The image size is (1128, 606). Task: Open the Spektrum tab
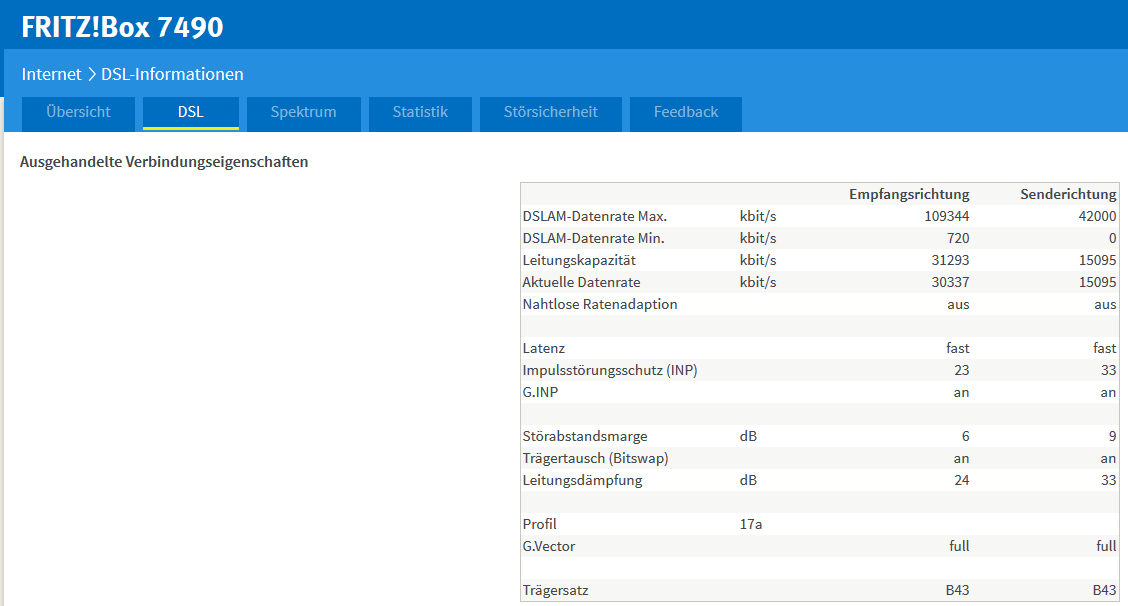(303, 112)
